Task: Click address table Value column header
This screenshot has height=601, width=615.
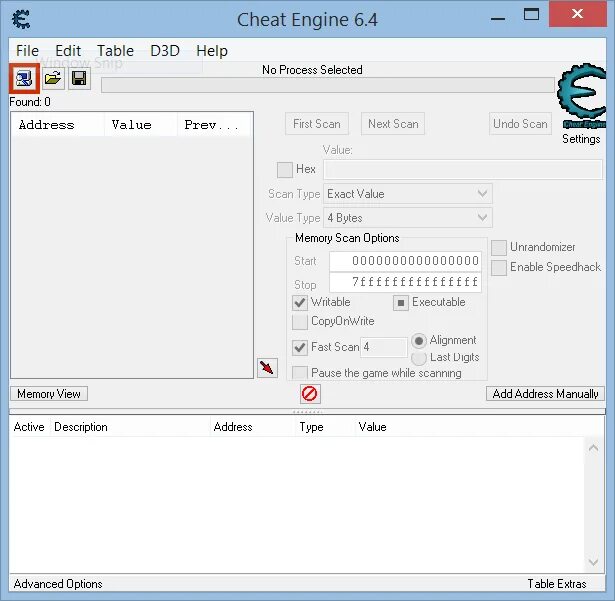Action: [469, 427]
